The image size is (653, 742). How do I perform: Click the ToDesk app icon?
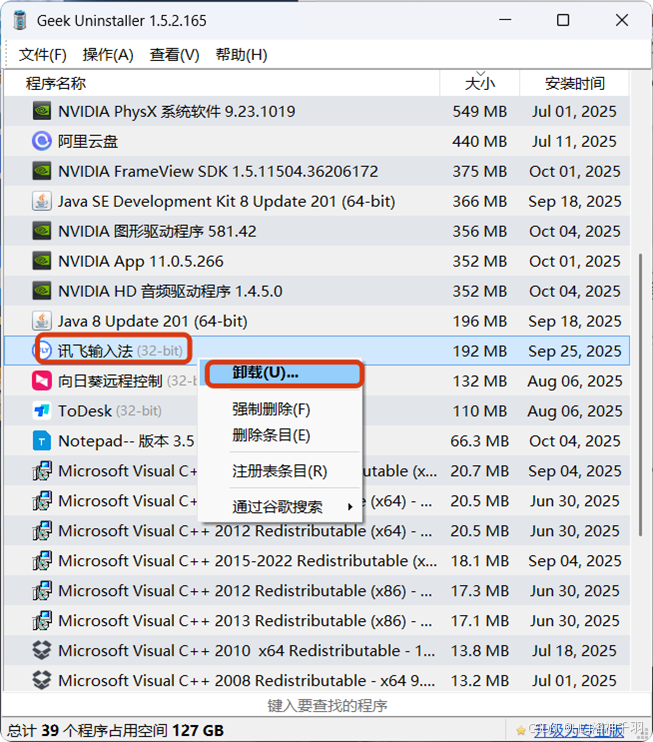(x=42, y=411)
